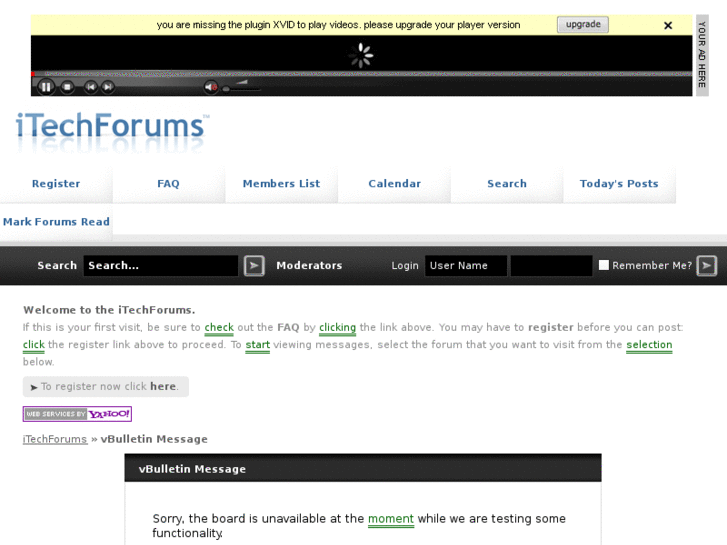Screen dimensions: 727x545
Task: Stop the video playback
Action: [x=67, y=87]
